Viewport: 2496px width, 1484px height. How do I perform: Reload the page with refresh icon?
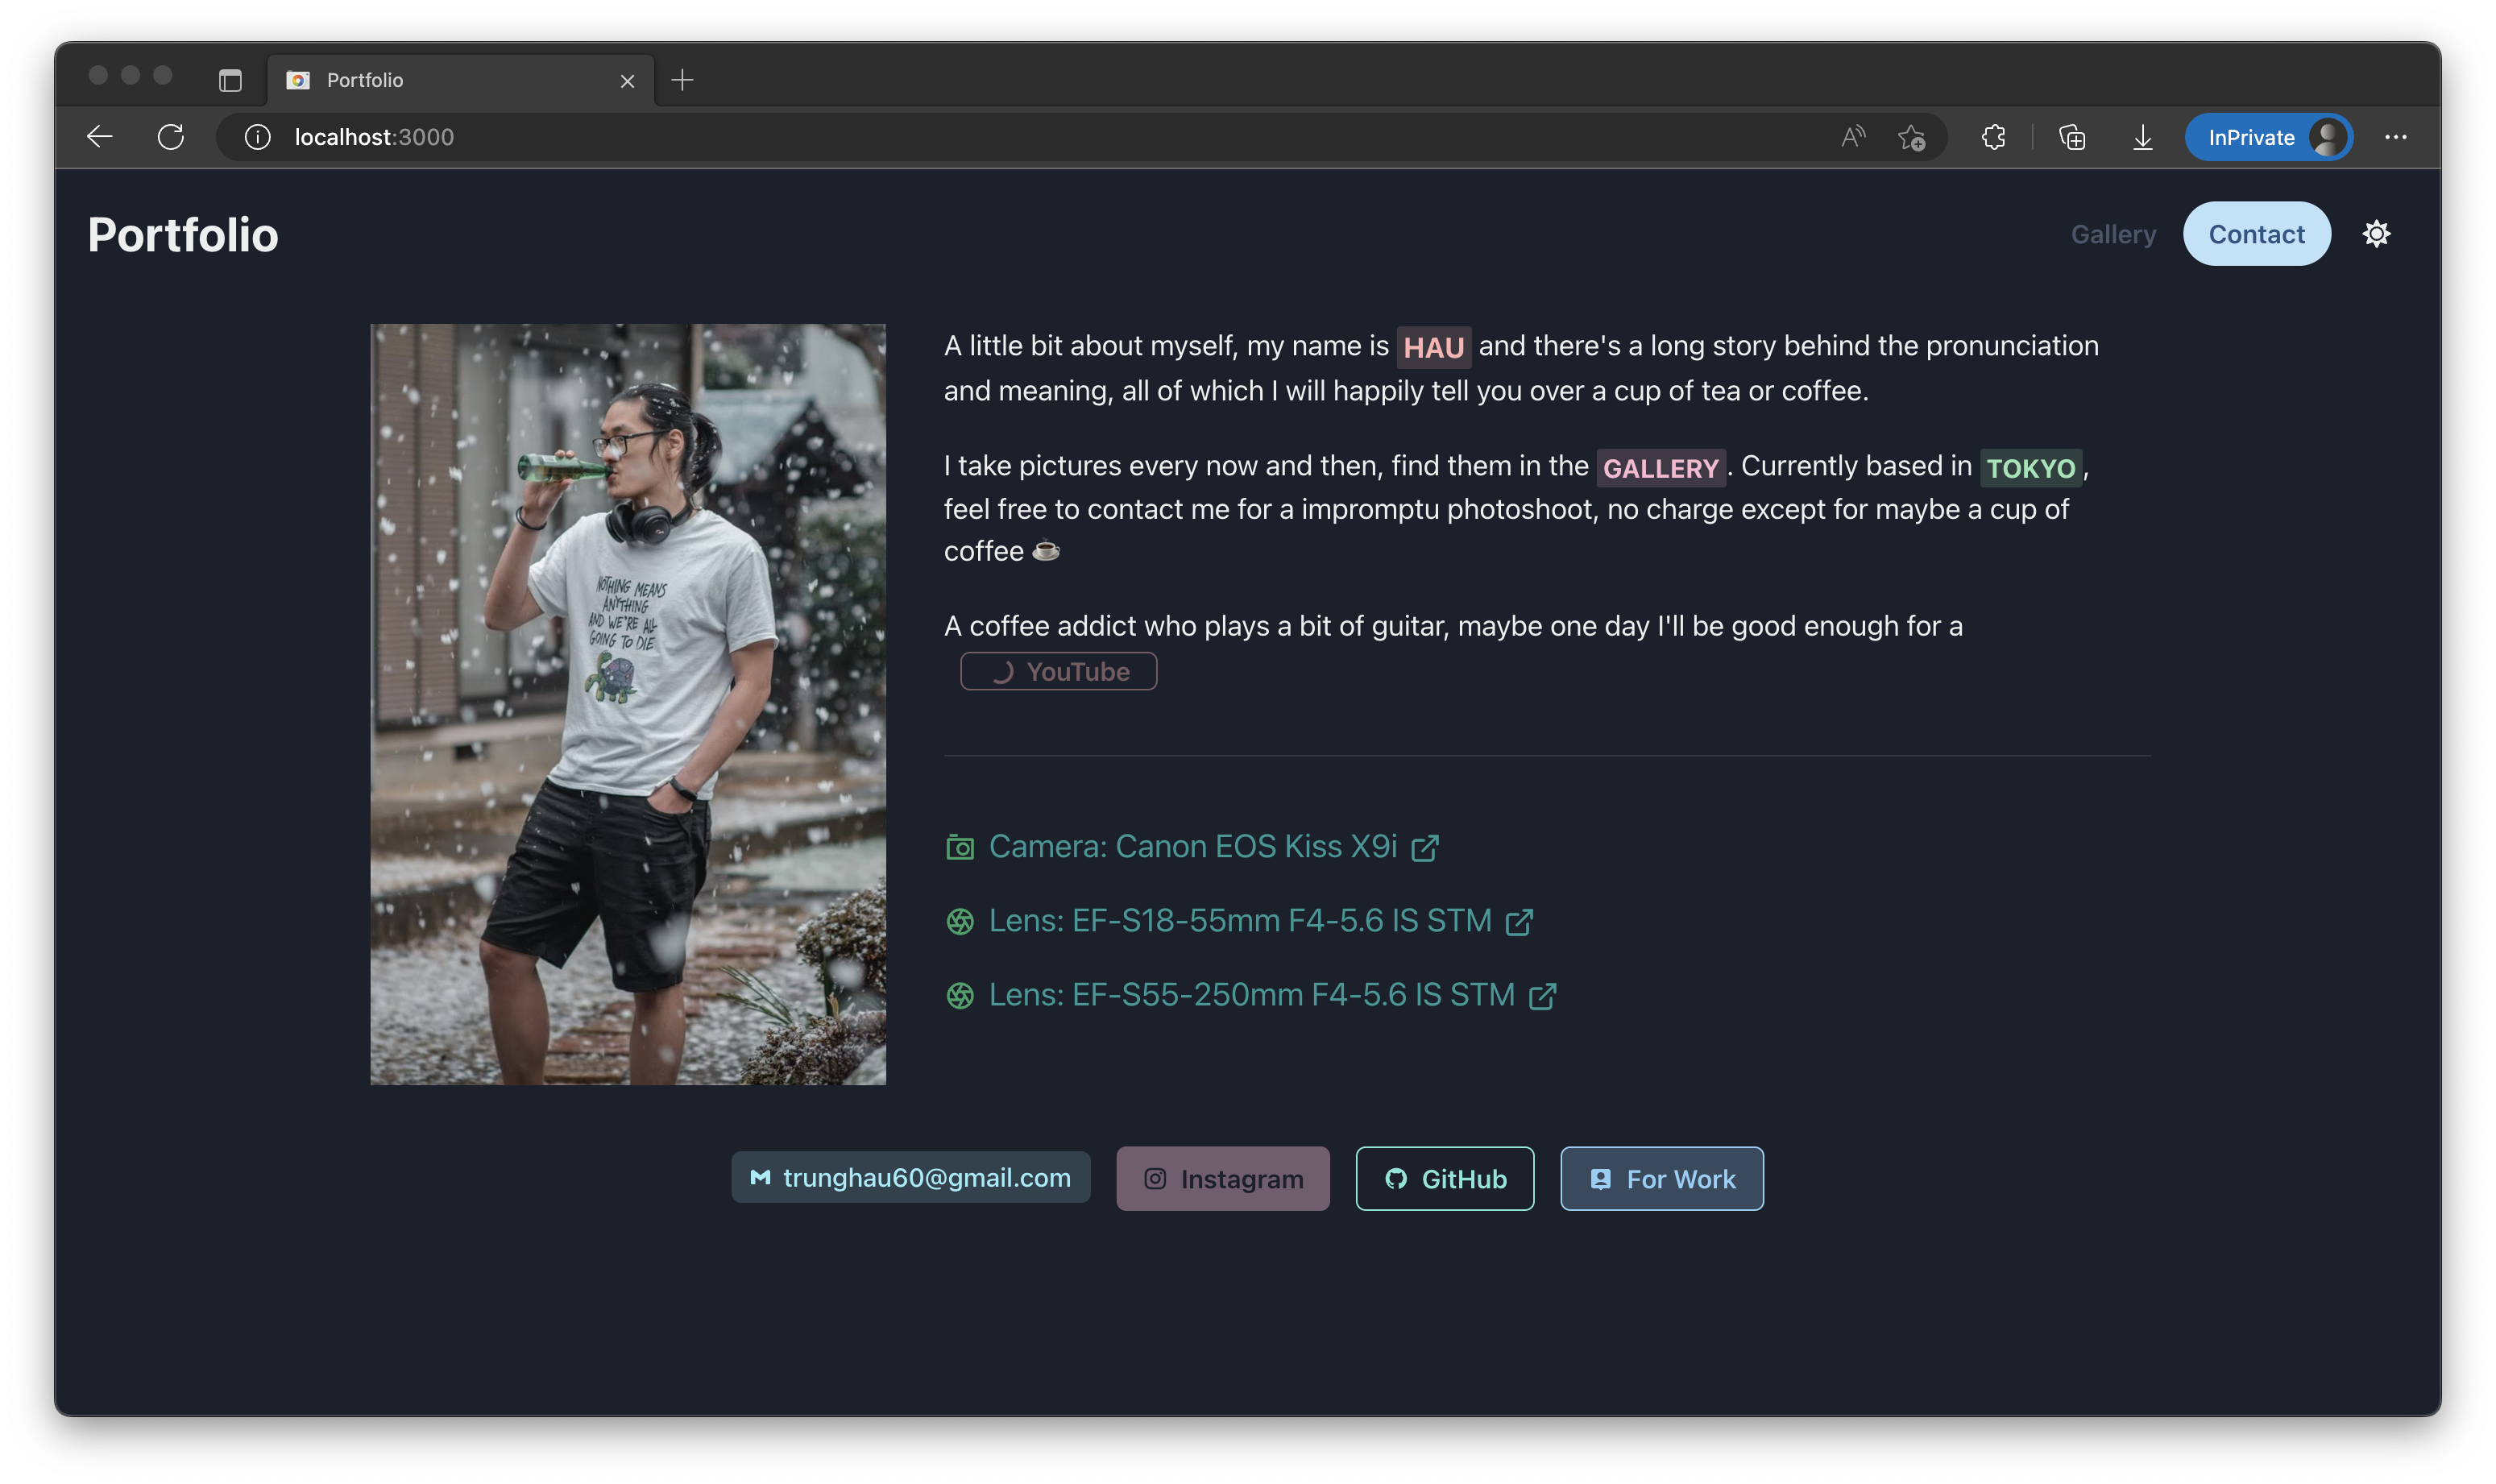pos(171,137)
